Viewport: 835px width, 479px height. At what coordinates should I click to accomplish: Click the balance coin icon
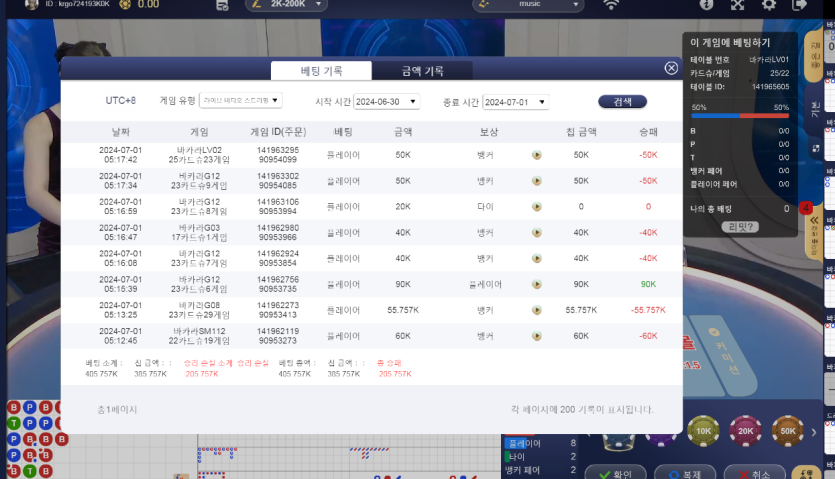click(x=125, y=4)
